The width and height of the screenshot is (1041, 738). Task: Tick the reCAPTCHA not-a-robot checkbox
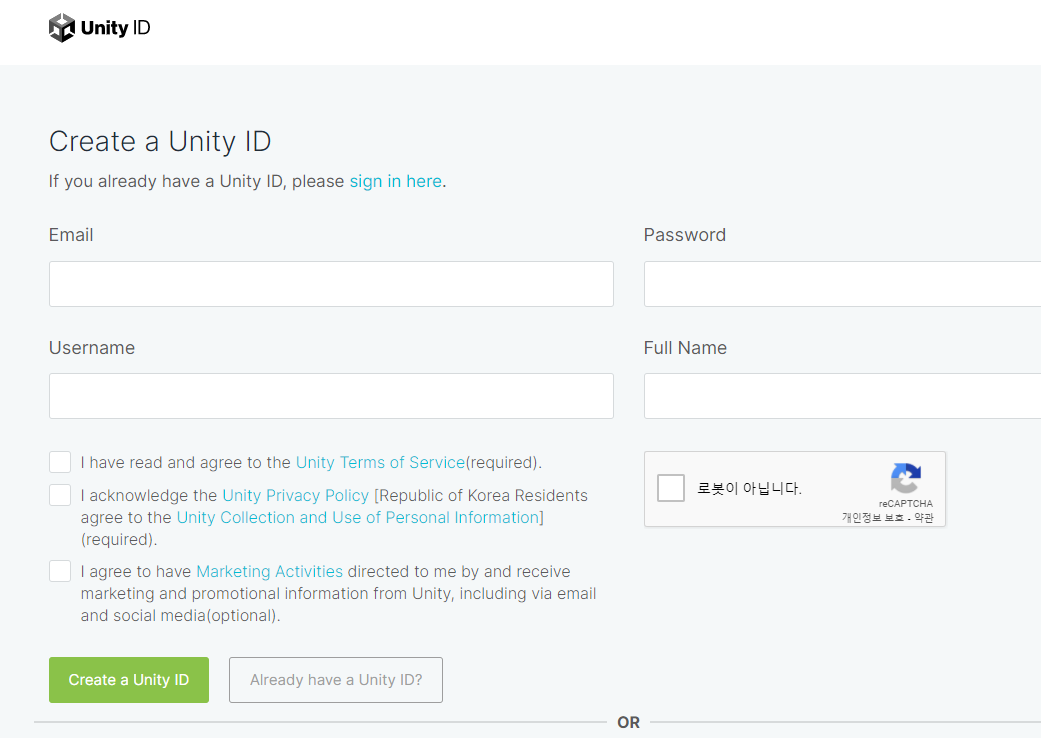pos(671,488)
